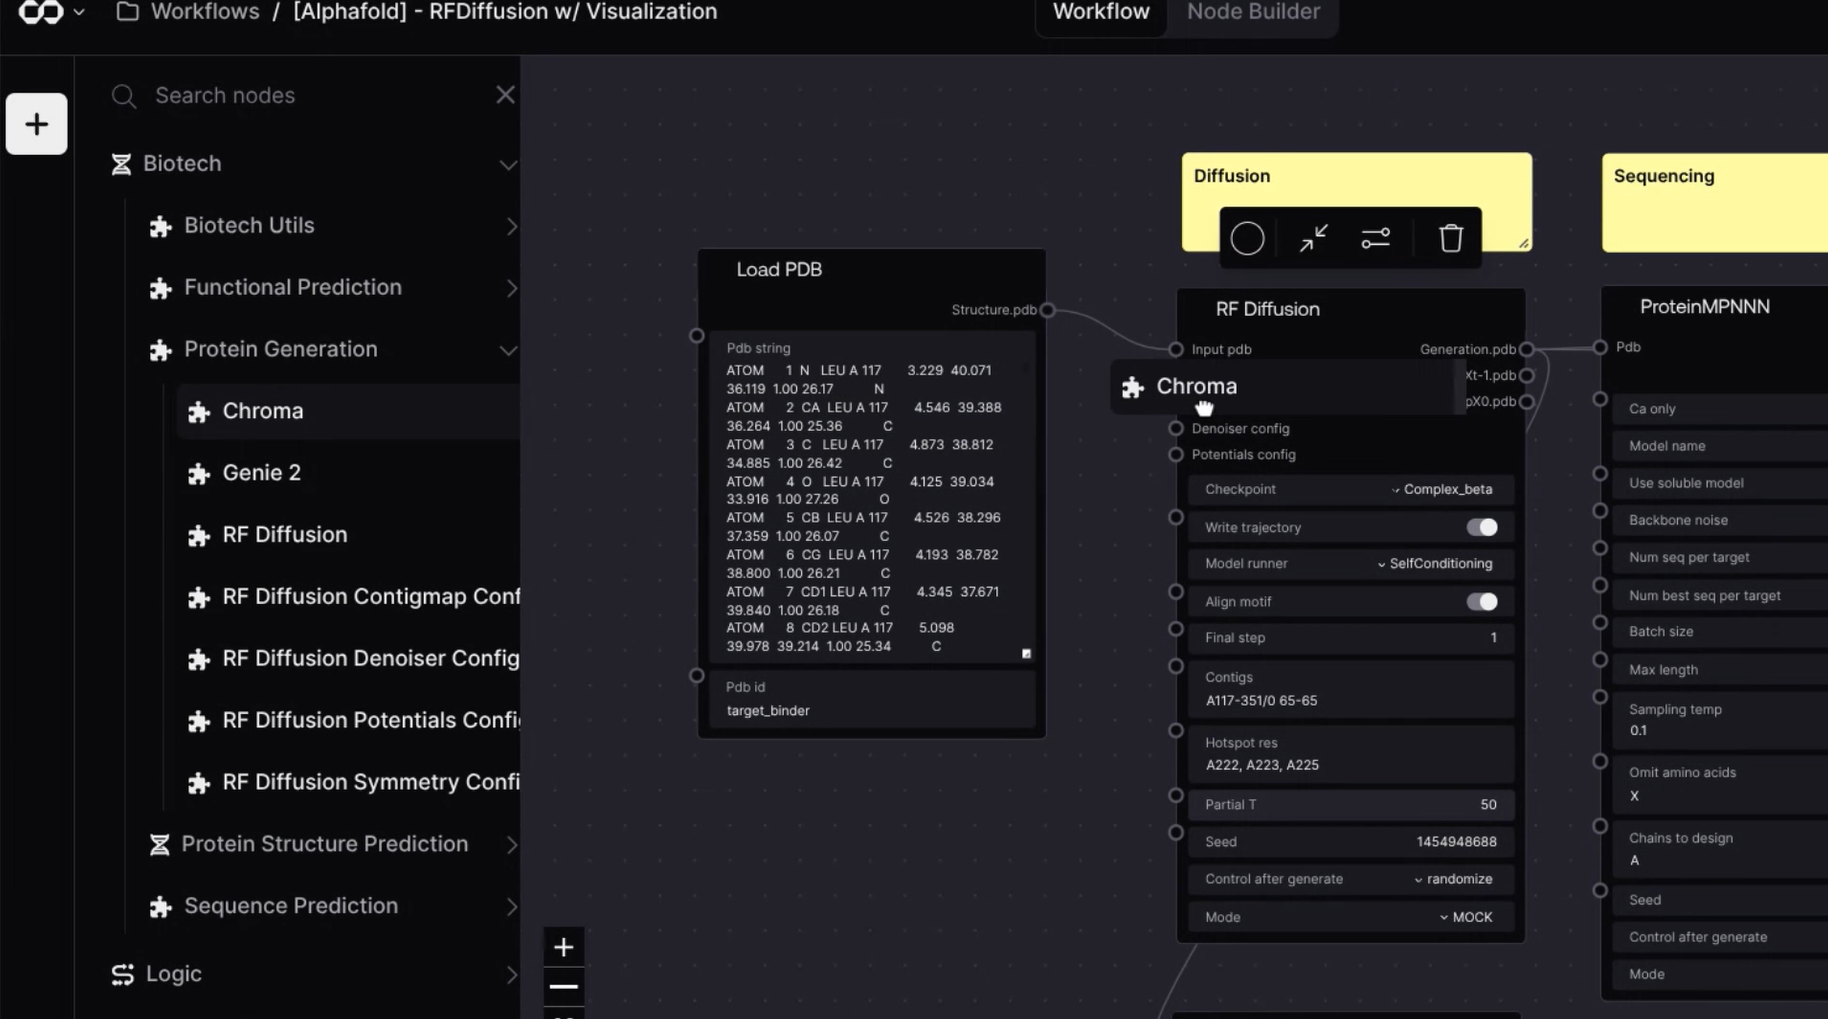1828x1019 pixels.
Task: Switch to the Node Builder tab
Action: coord(1253,12)
